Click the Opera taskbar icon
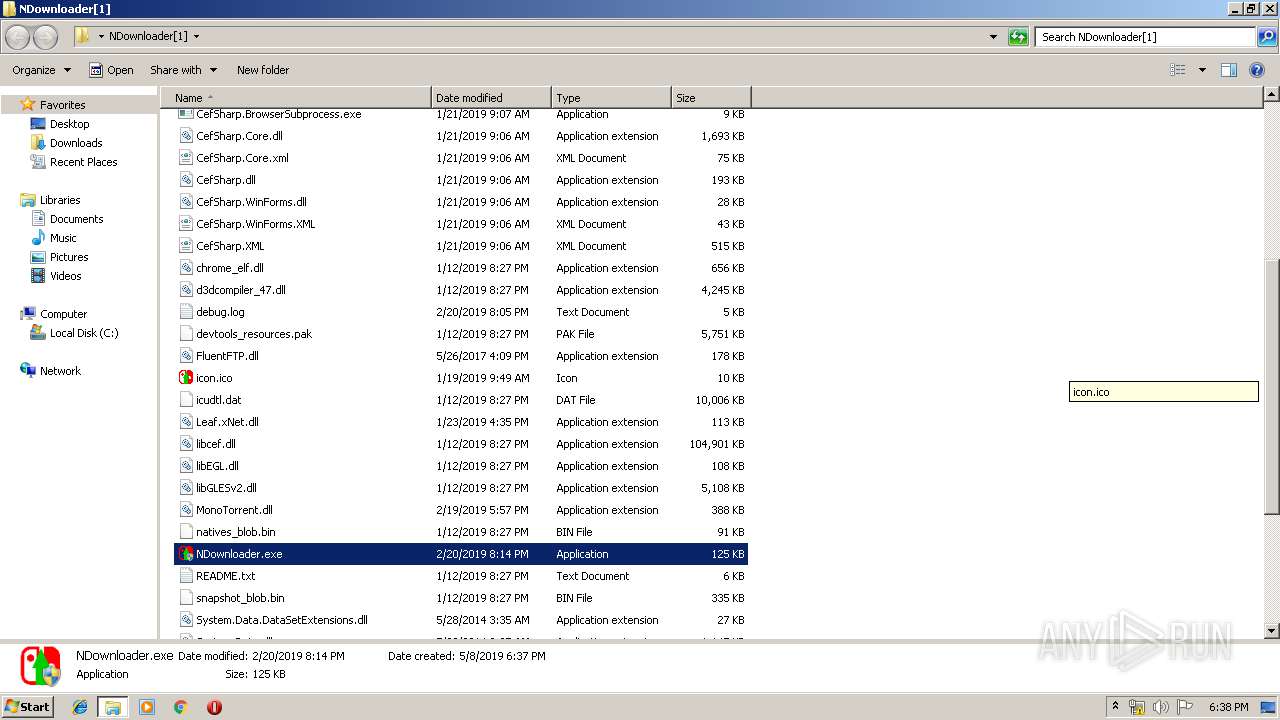The height and width of the screenshot is (720, 1280). [214, 707]
